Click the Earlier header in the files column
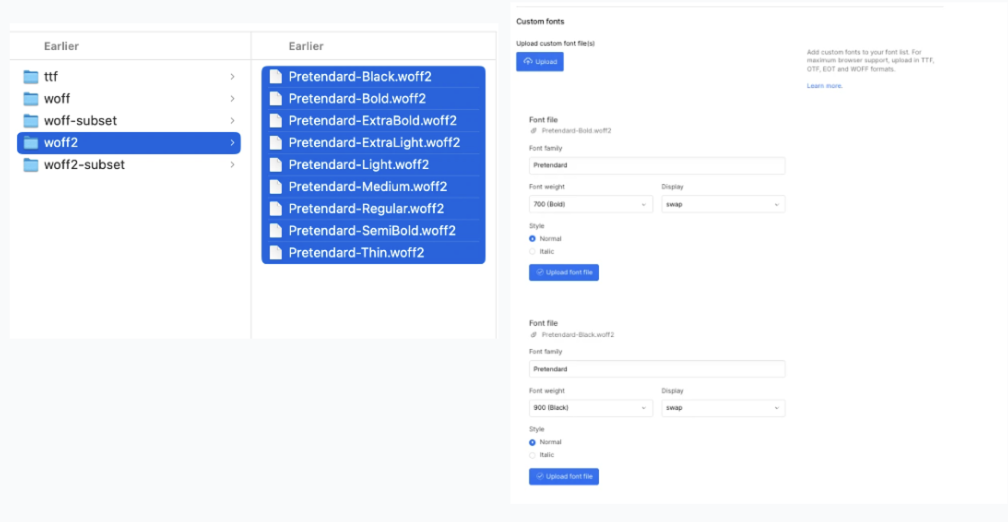 (306, 46)
